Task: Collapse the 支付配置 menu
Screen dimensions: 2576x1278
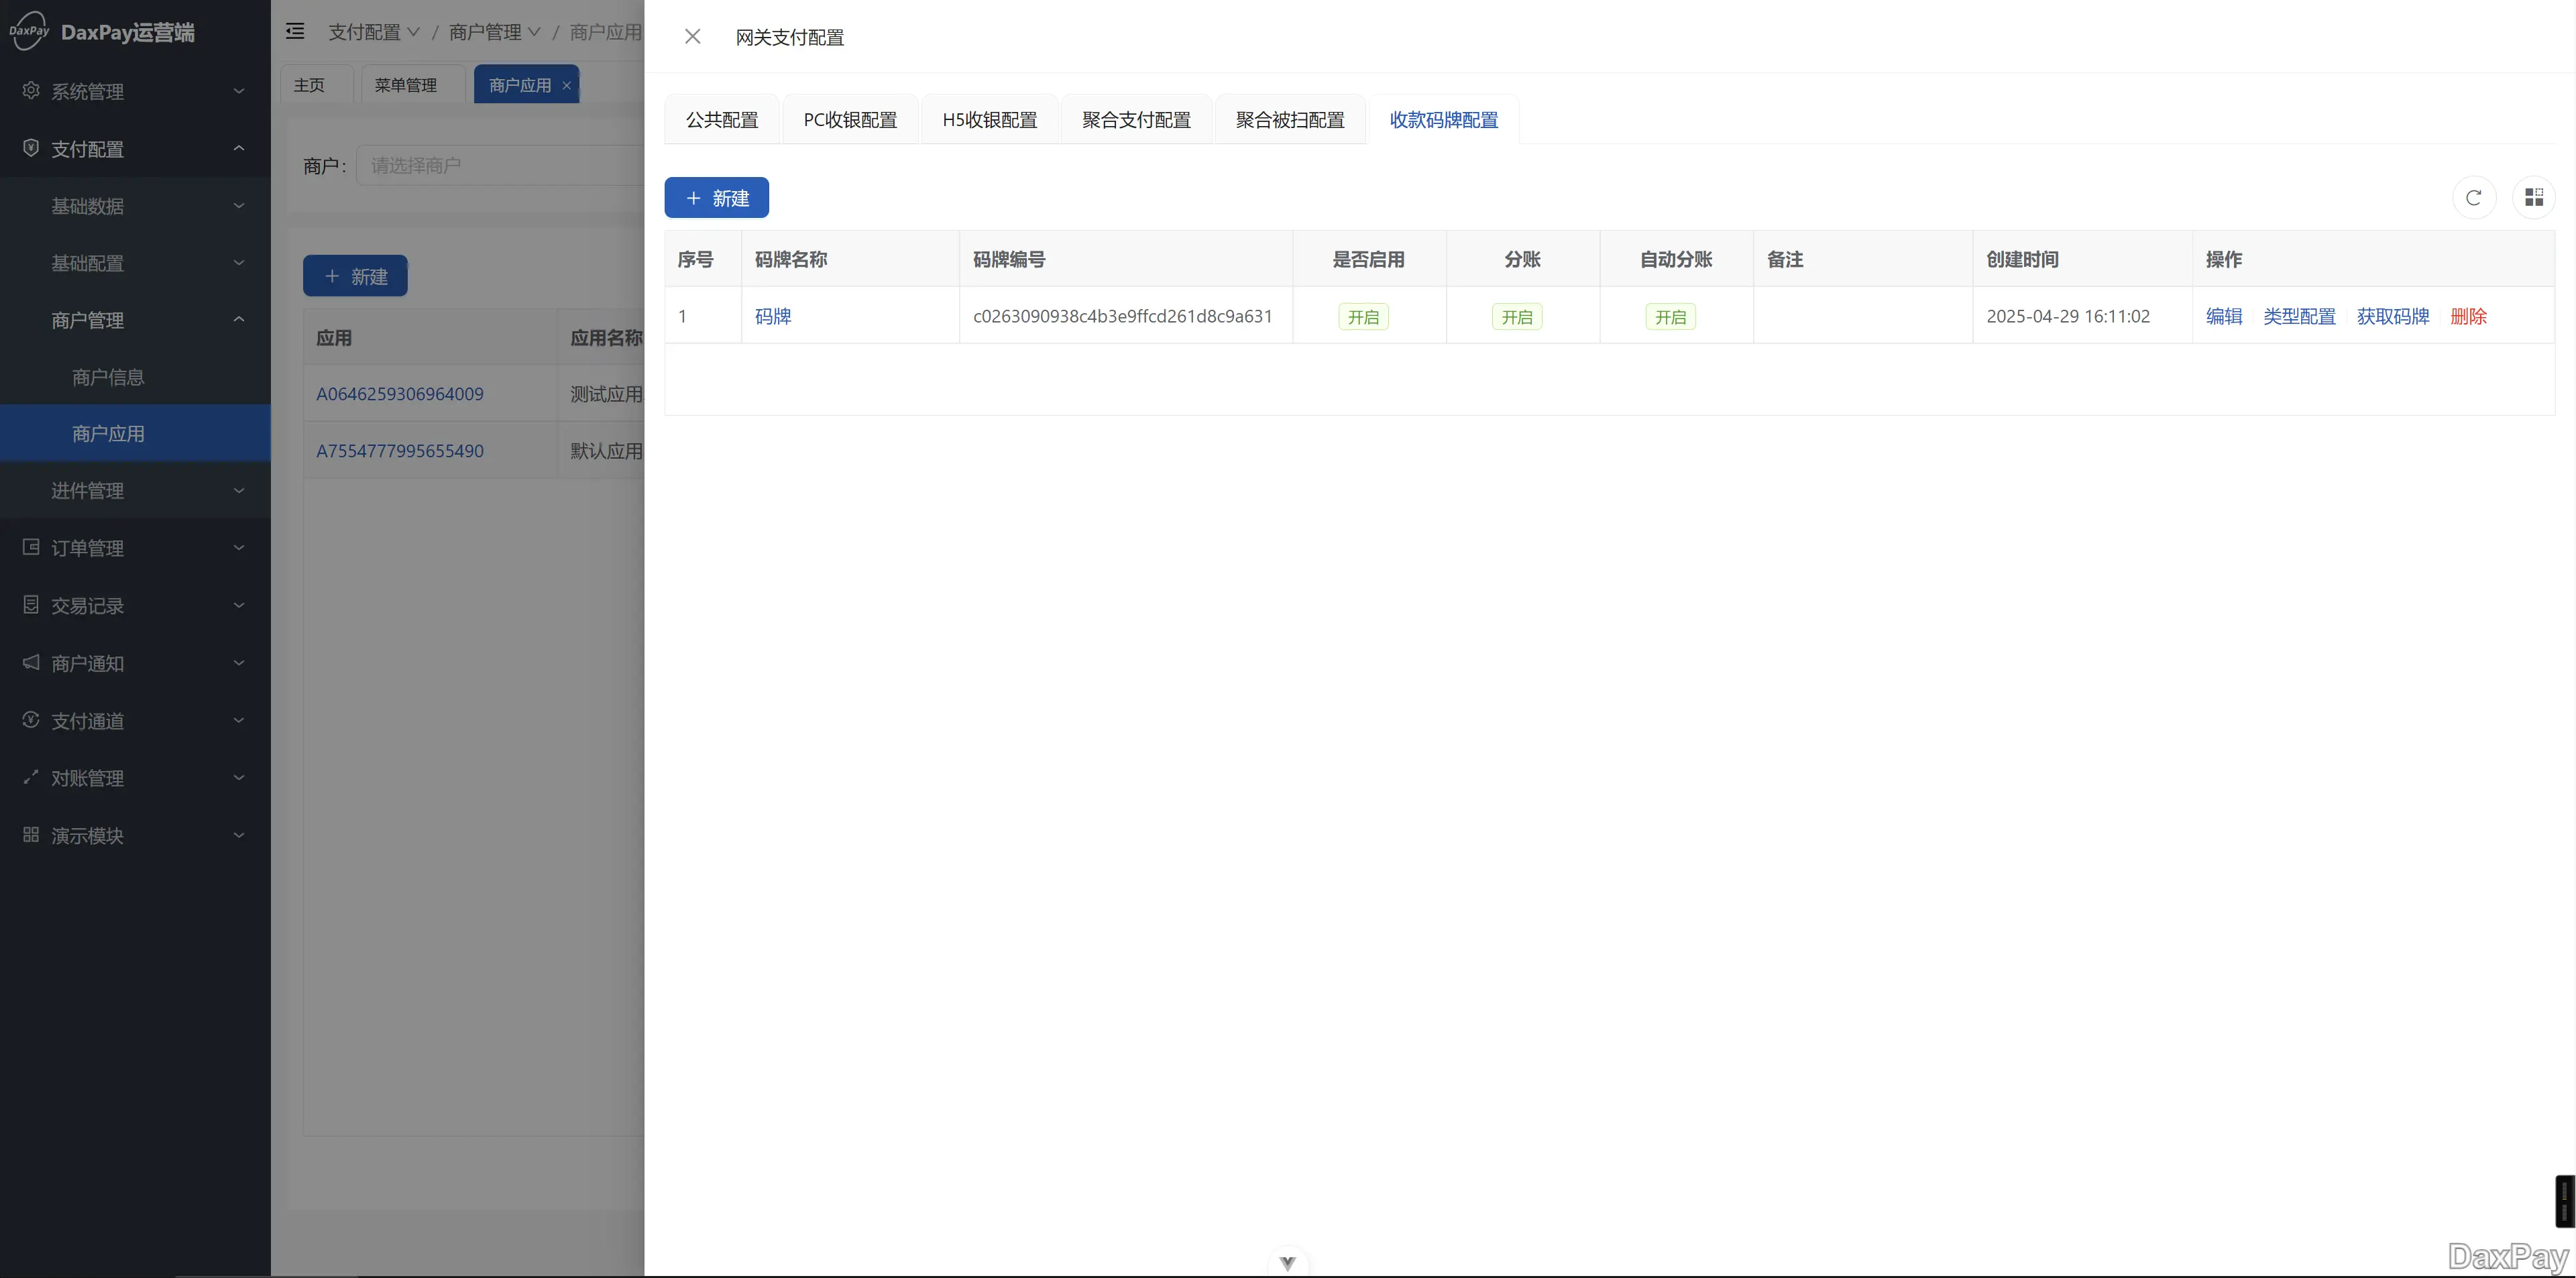Action: coord(239,148)
